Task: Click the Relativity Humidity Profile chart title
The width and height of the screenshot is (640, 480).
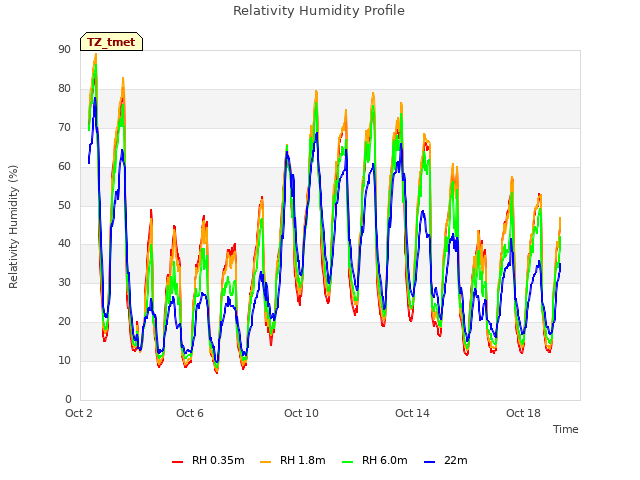Action: [319, 11]
